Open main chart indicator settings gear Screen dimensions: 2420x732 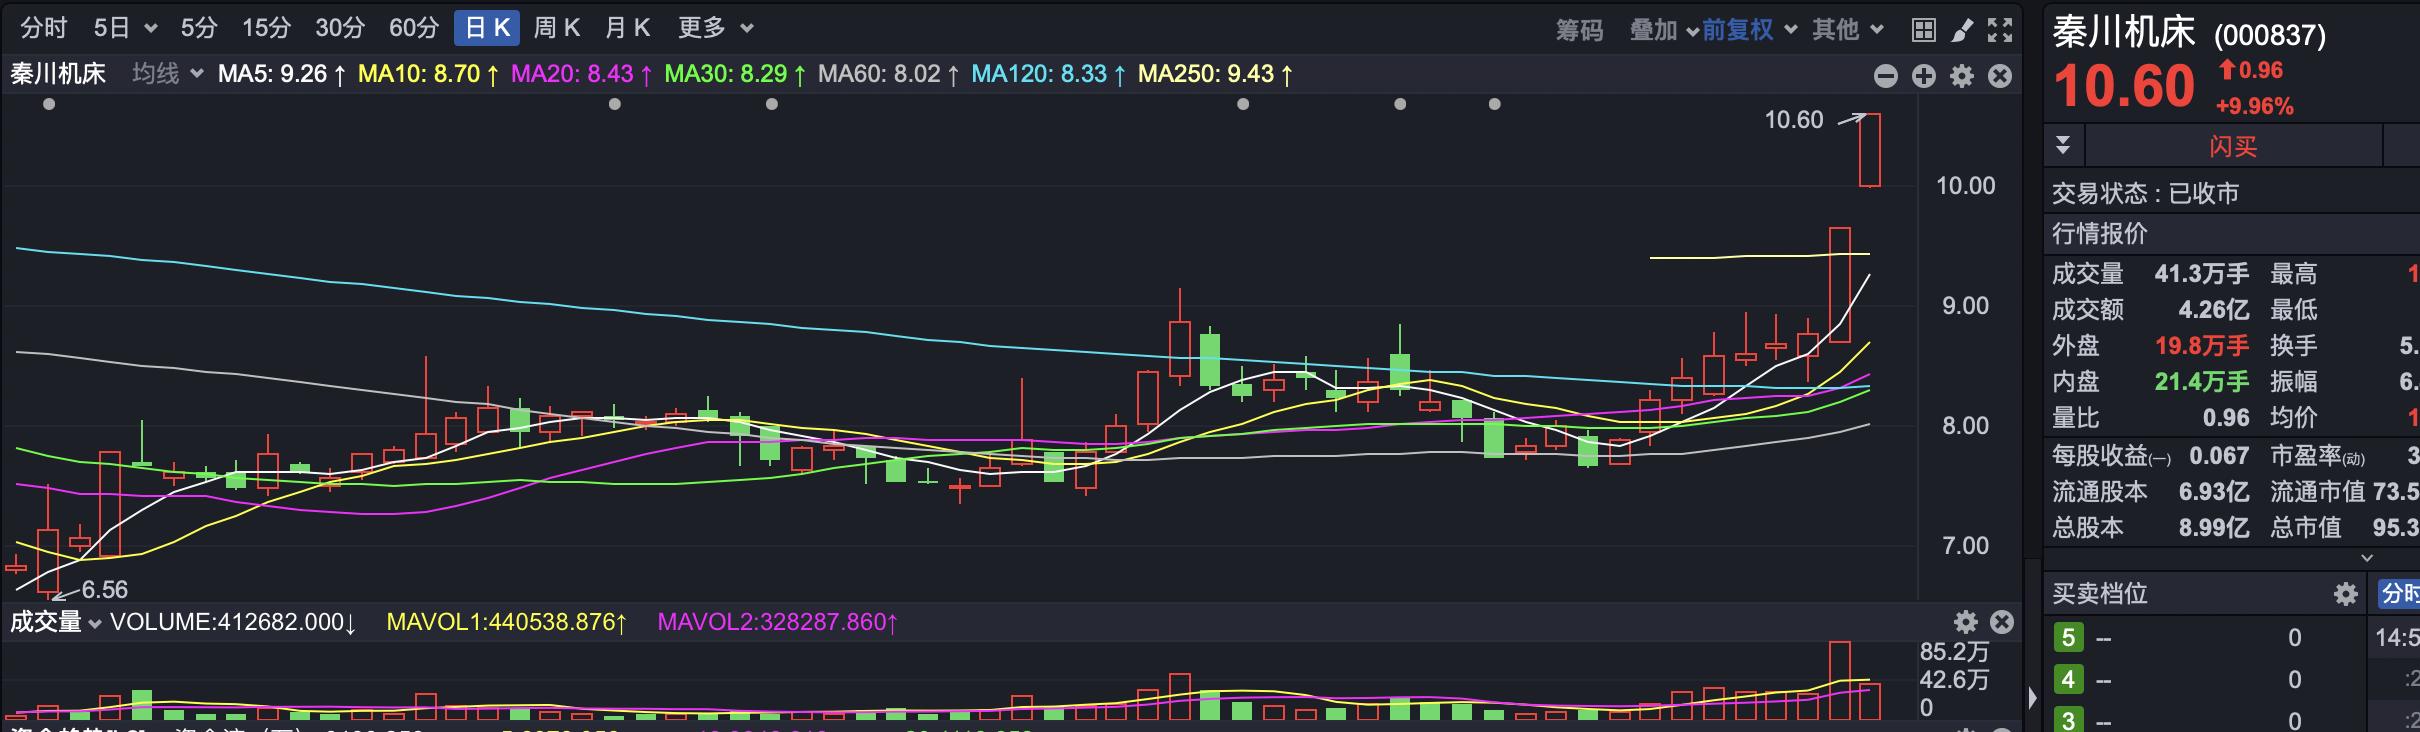click(x=1962, y=76)
